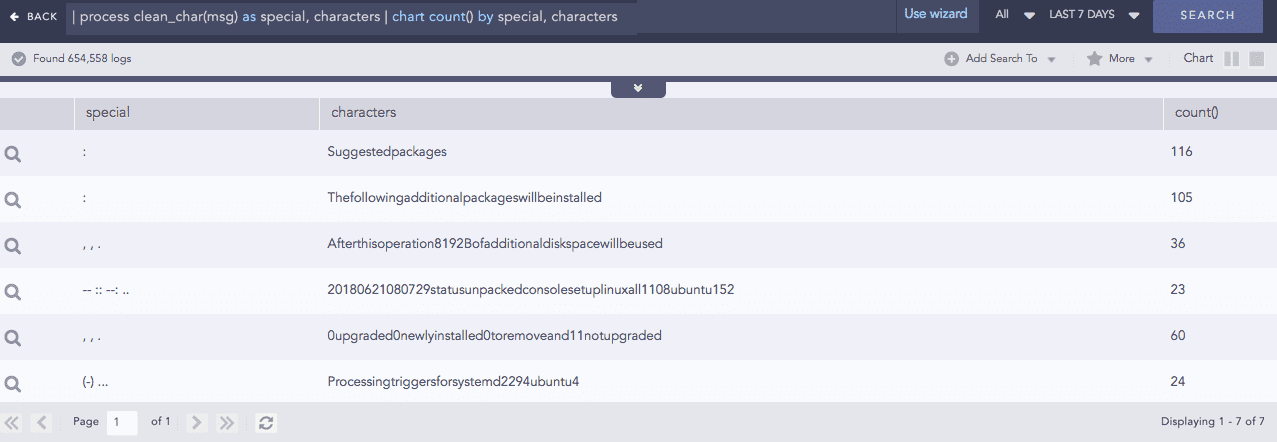Go to the first page with double-left arrows
Viewport: 1277px width, 442px height.
[x=14, y=423]
